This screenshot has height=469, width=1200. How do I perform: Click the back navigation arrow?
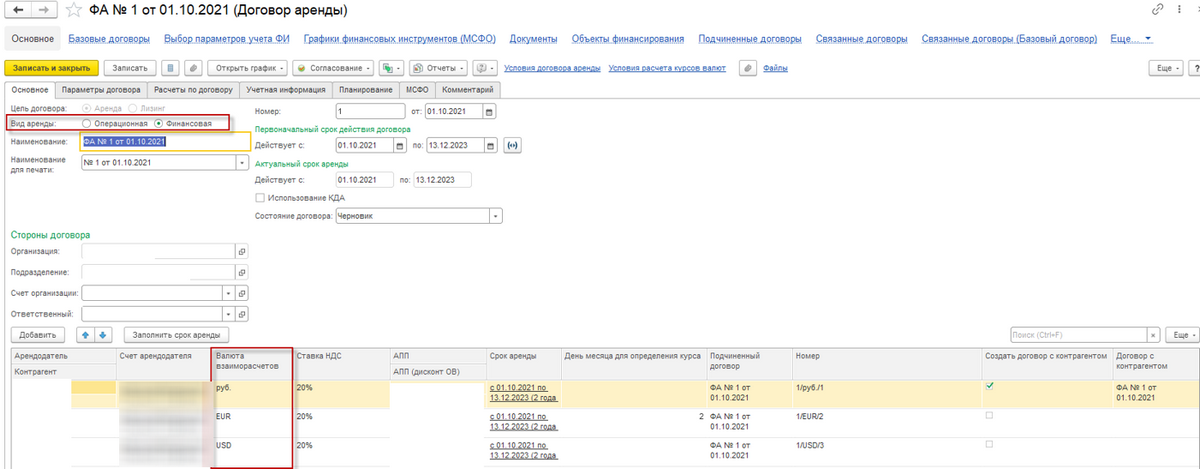click(19, 11)
